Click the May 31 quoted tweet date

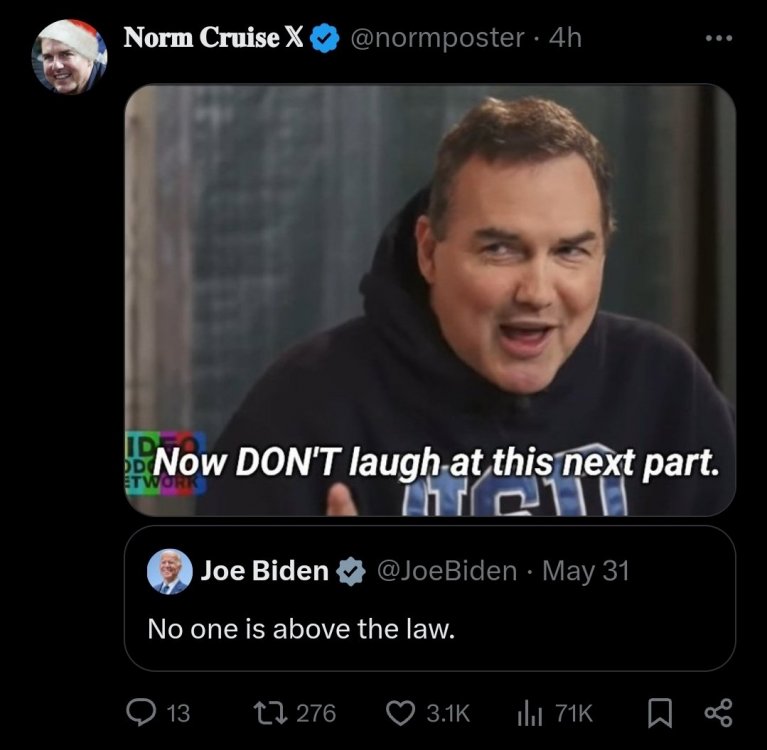[x=585, y=571]
